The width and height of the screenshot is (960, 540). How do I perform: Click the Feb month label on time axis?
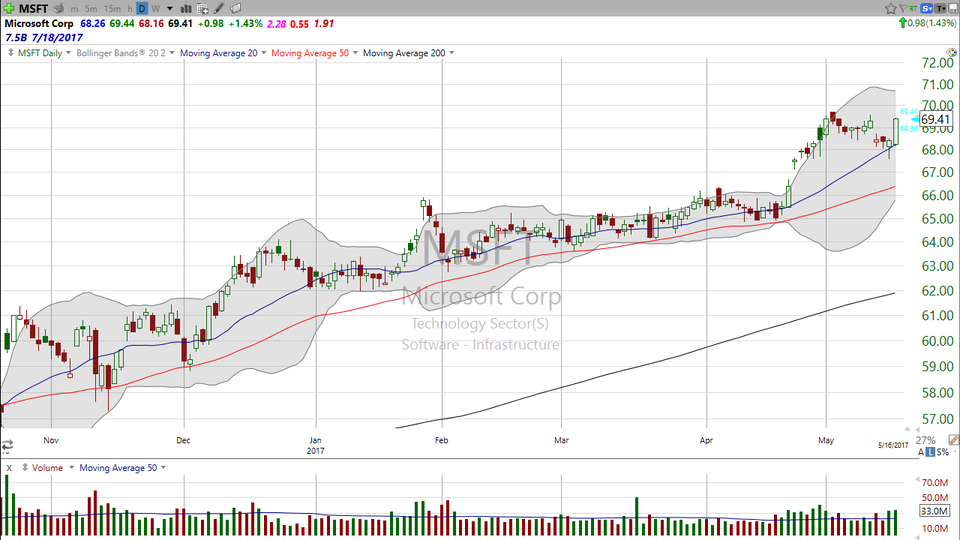pos(441,440)
